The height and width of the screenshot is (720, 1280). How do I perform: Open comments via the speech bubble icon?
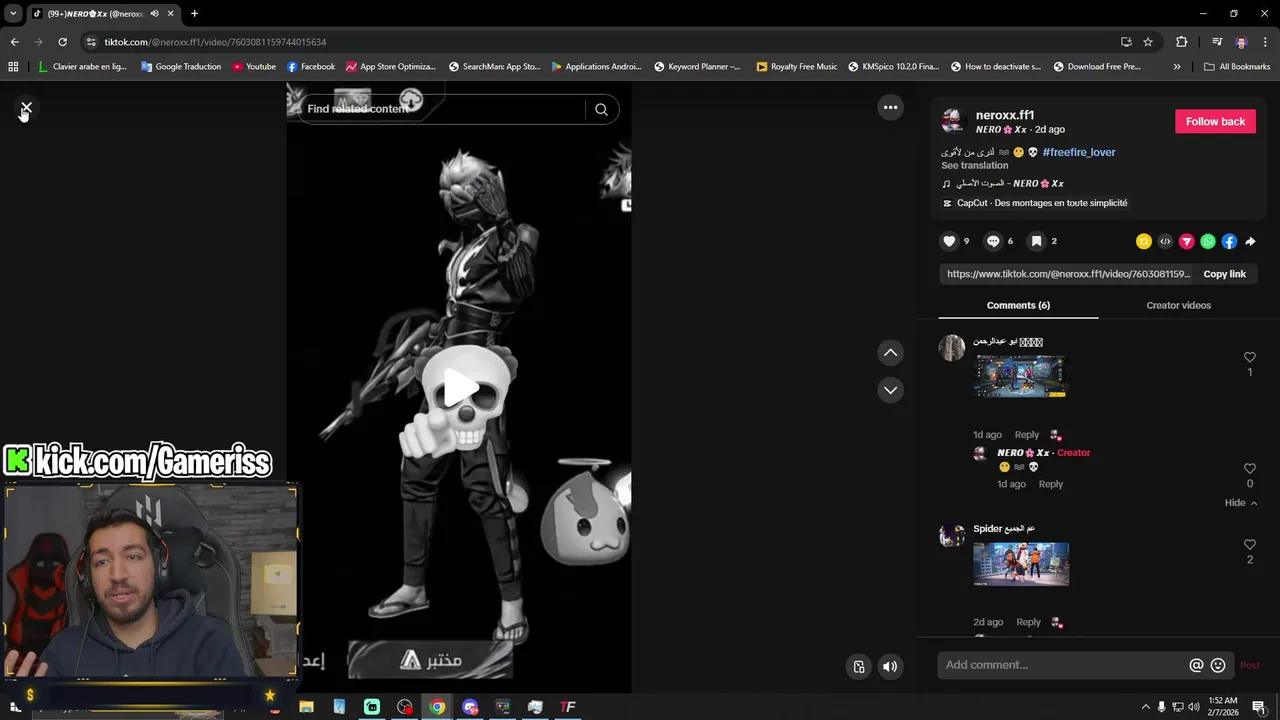993,241
